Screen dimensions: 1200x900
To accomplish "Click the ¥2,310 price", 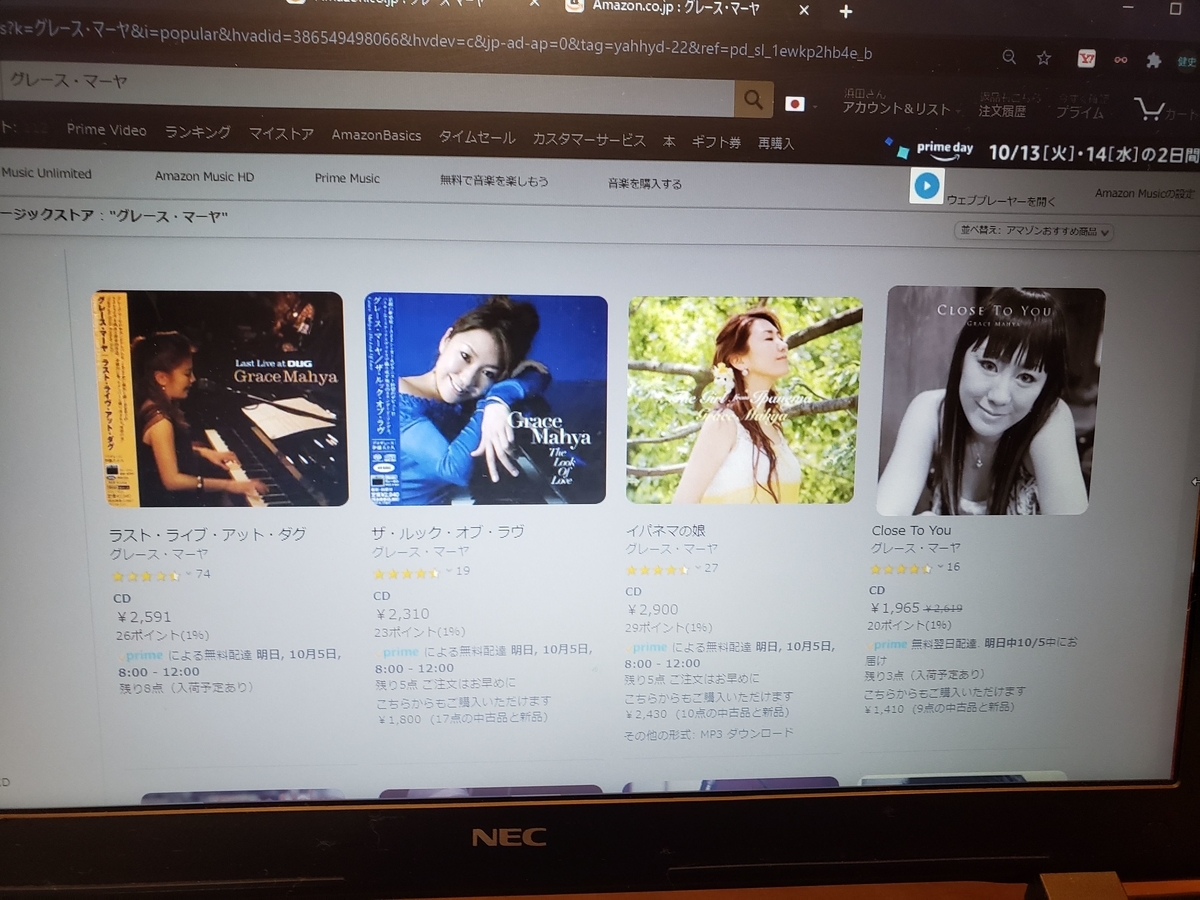I will click(402, 614).
